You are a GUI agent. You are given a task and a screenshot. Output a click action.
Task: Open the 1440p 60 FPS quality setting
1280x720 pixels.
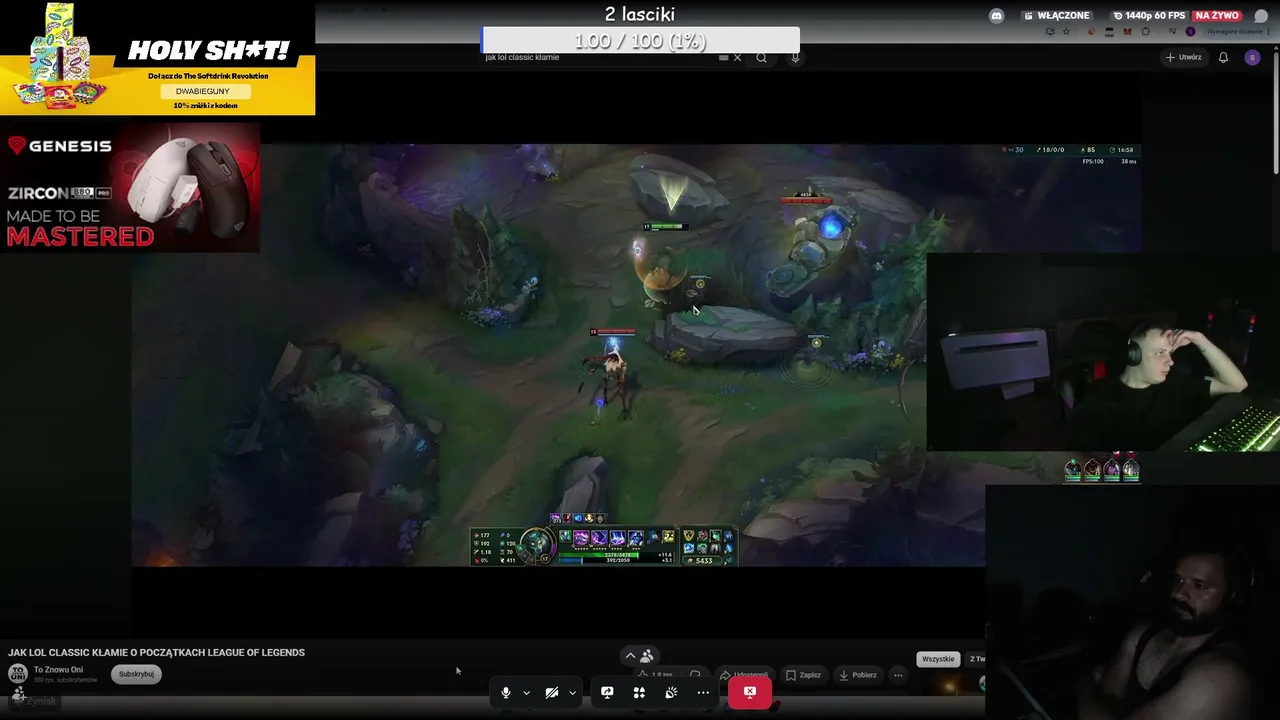coord(1149,16)
